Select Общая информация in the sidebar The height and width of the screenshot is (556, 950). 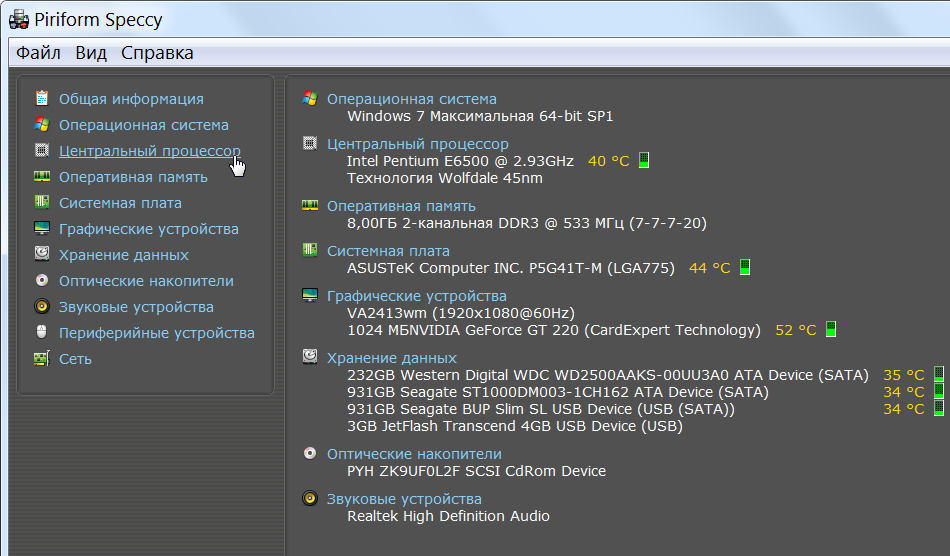131,99
